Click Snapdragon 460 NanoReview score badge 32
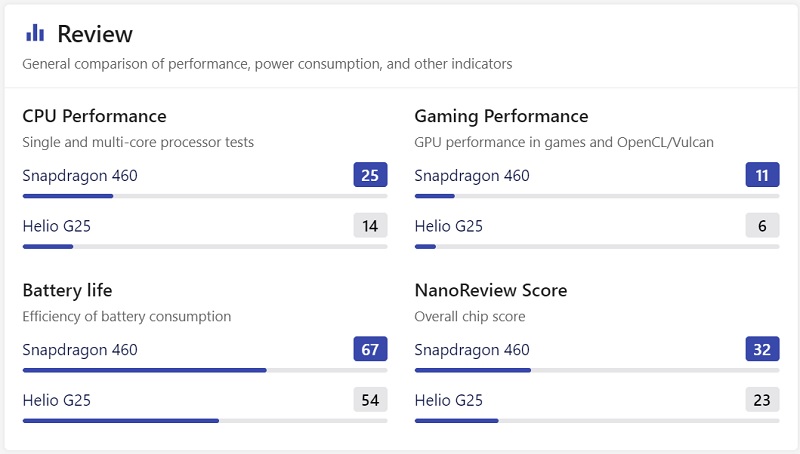Viewport: 800px width, 454px height. point(762,350)
